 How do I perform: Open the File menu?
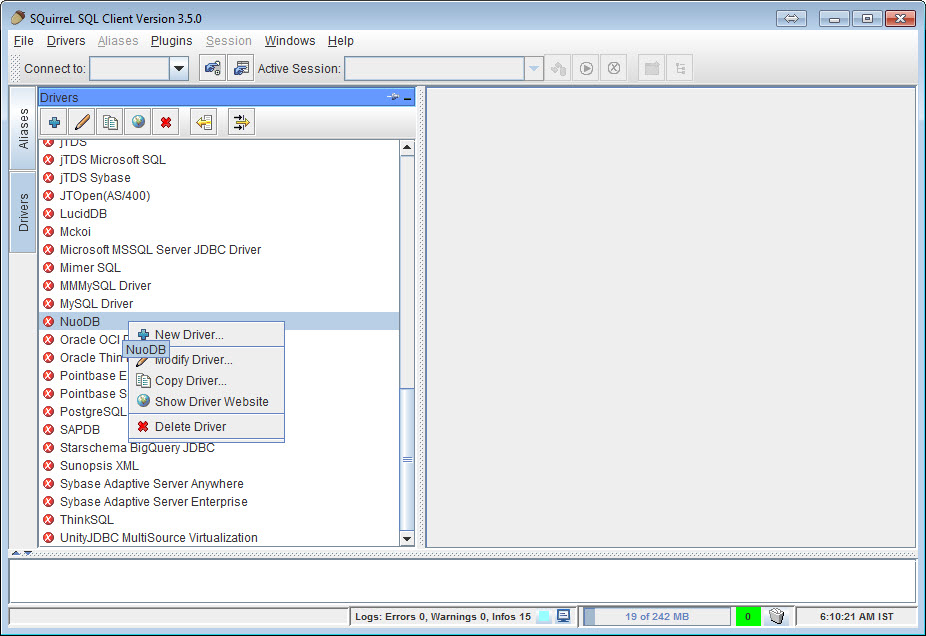(24, 41)
